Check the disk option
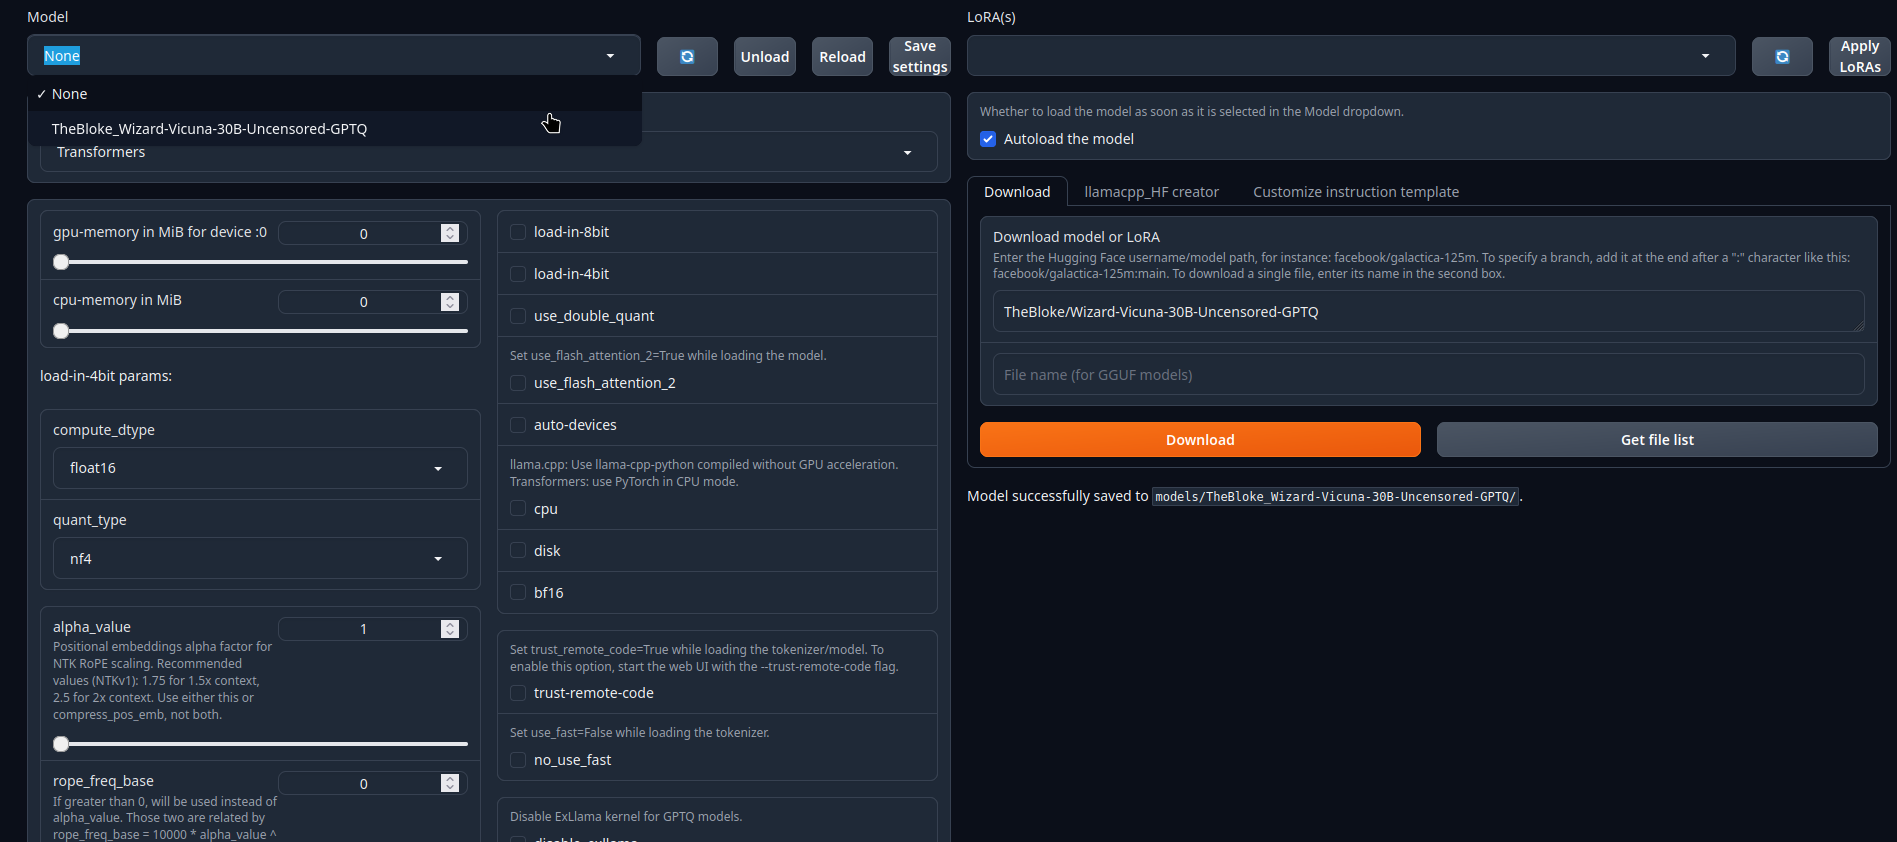 [x=518, y=551]
